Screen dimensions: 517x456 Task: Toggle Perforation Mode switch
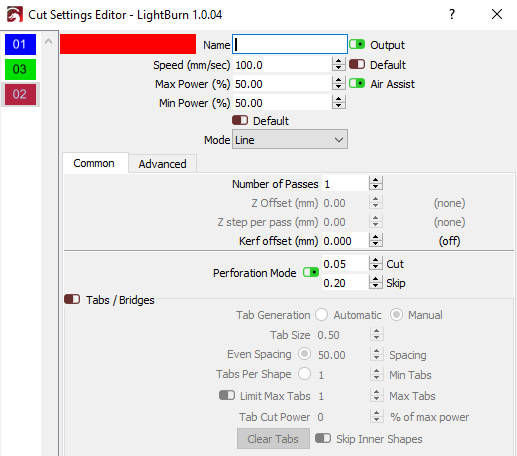pyautogui.click(x=311, y=273)
